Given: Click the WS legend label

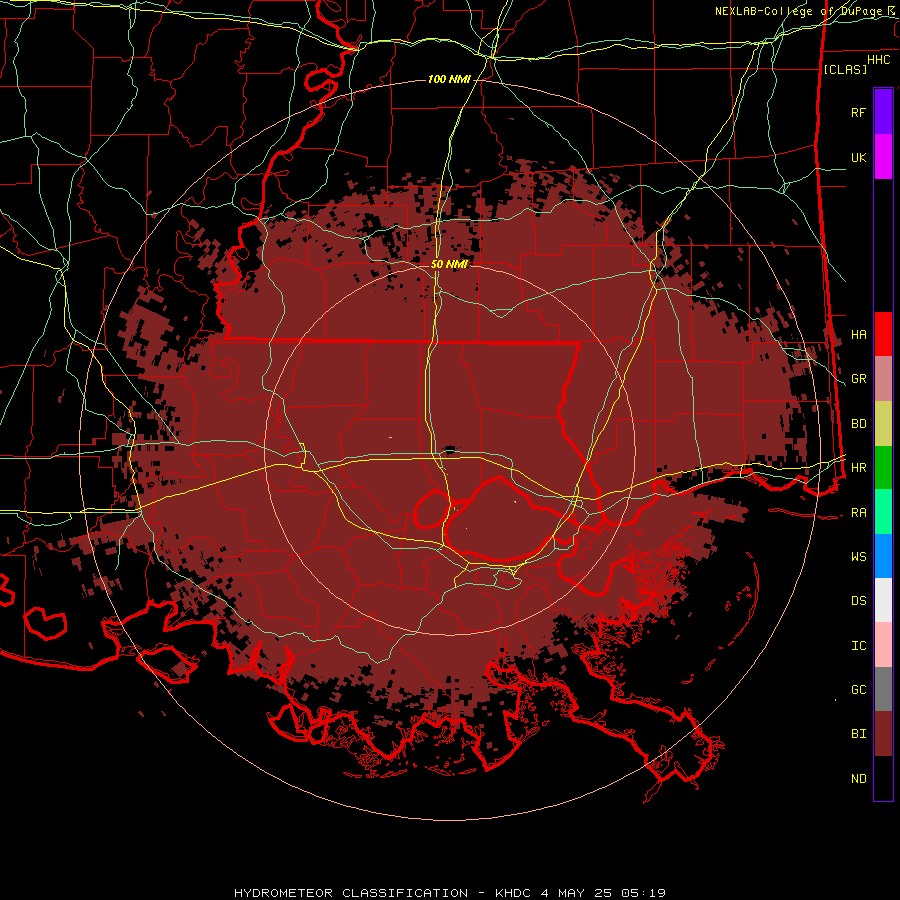Looking at the screenshot, I should pyautogui.click(x=859, y=556).
